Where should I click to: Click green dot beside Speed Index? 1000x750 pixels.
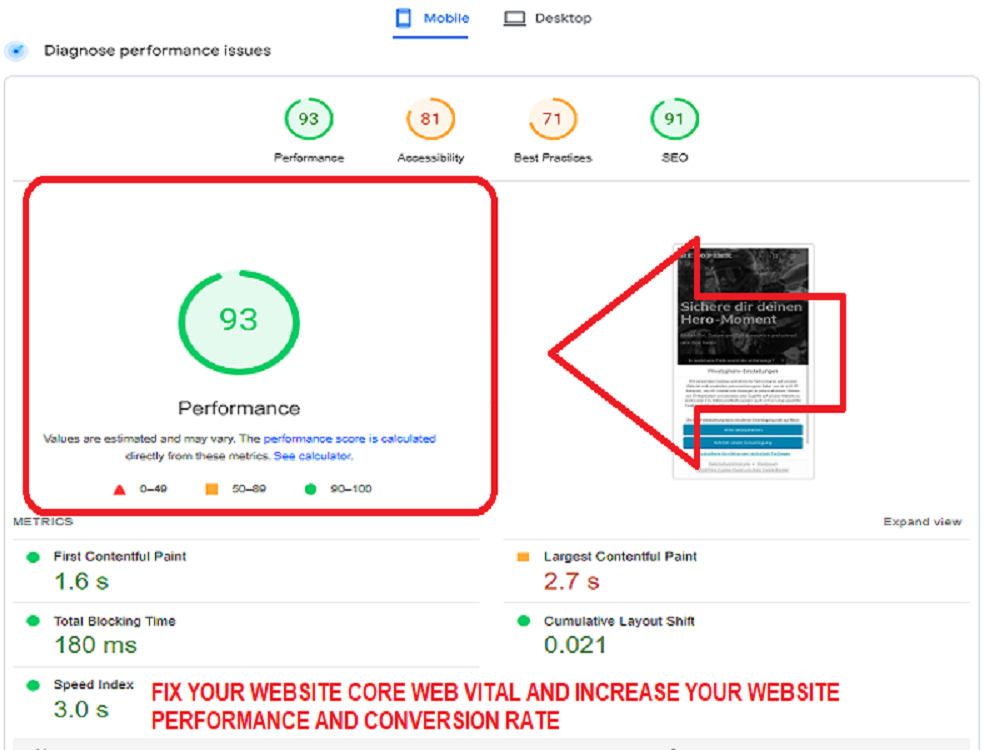tap(33, 686)
